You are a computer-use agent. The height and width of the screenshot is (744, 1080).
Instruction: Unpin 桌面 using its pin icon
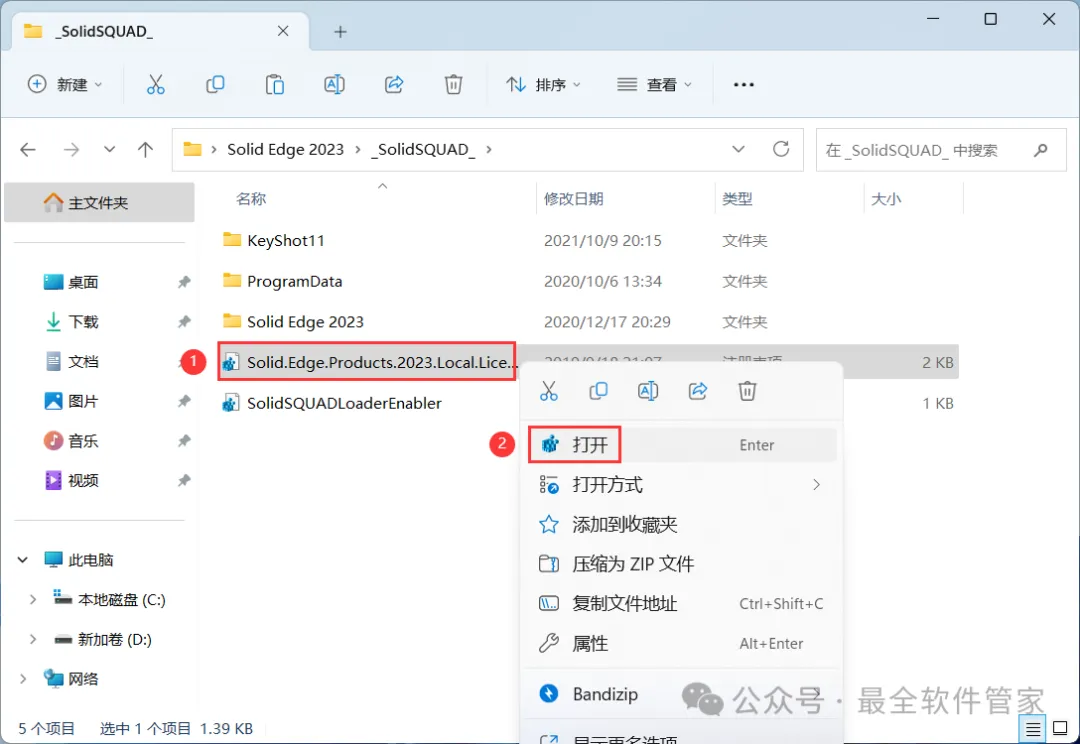click(x=184, y=282)
